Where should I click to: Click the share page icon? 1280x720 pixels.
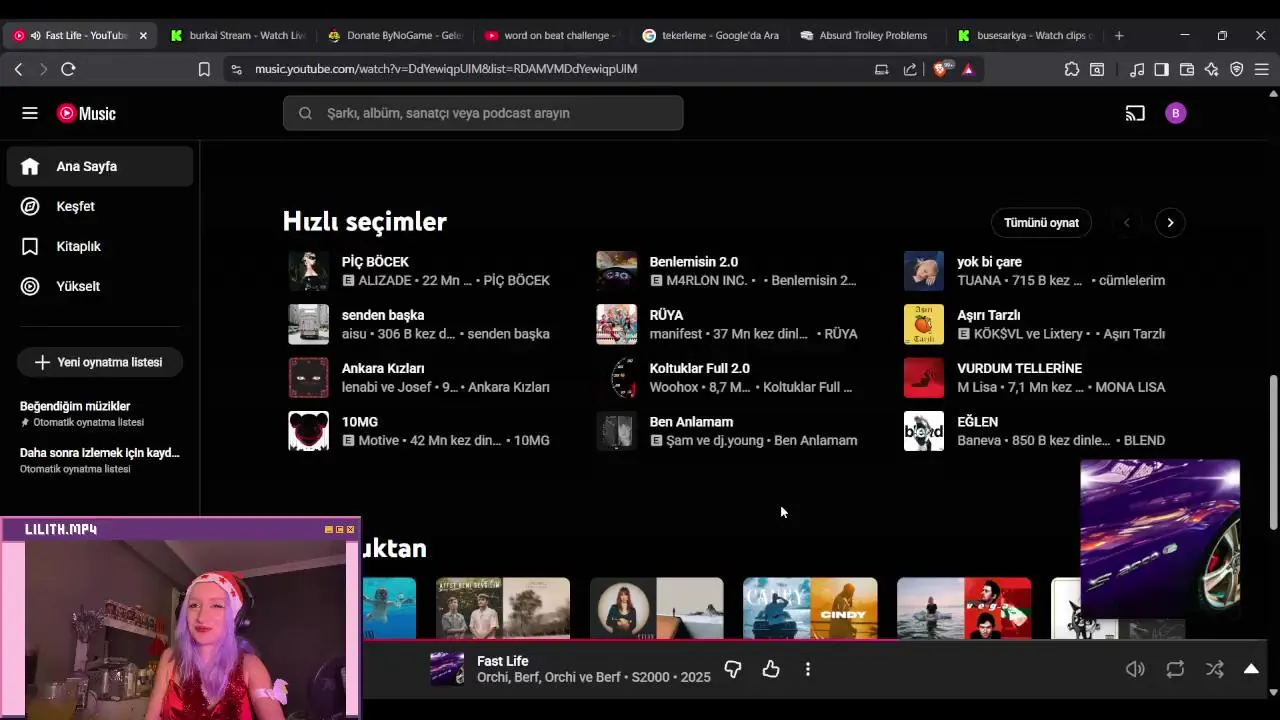tap(910, 69)
